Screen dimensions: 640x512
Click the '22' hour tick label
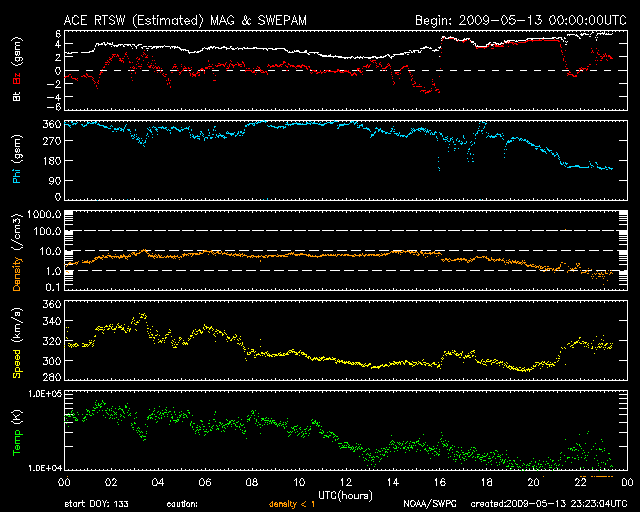coord(580,482)
